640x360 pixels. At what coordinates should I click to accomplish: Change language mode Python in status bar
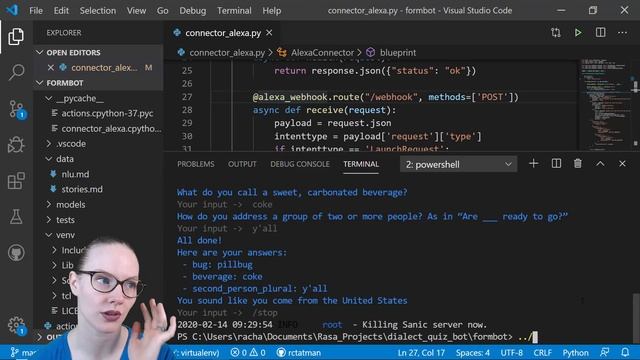pyautogui.click(x=576, y=352)
